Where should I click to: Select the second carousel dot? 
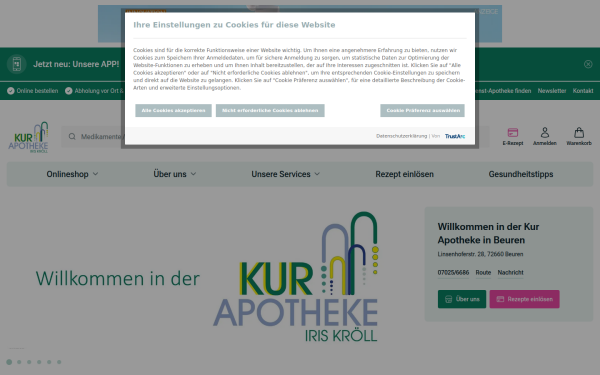pos(19,362)
